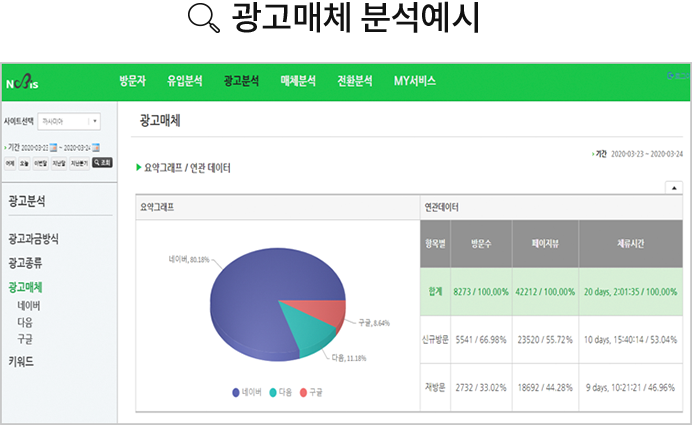Click the '네이버, 80.18%' pie label

(188, 260)
